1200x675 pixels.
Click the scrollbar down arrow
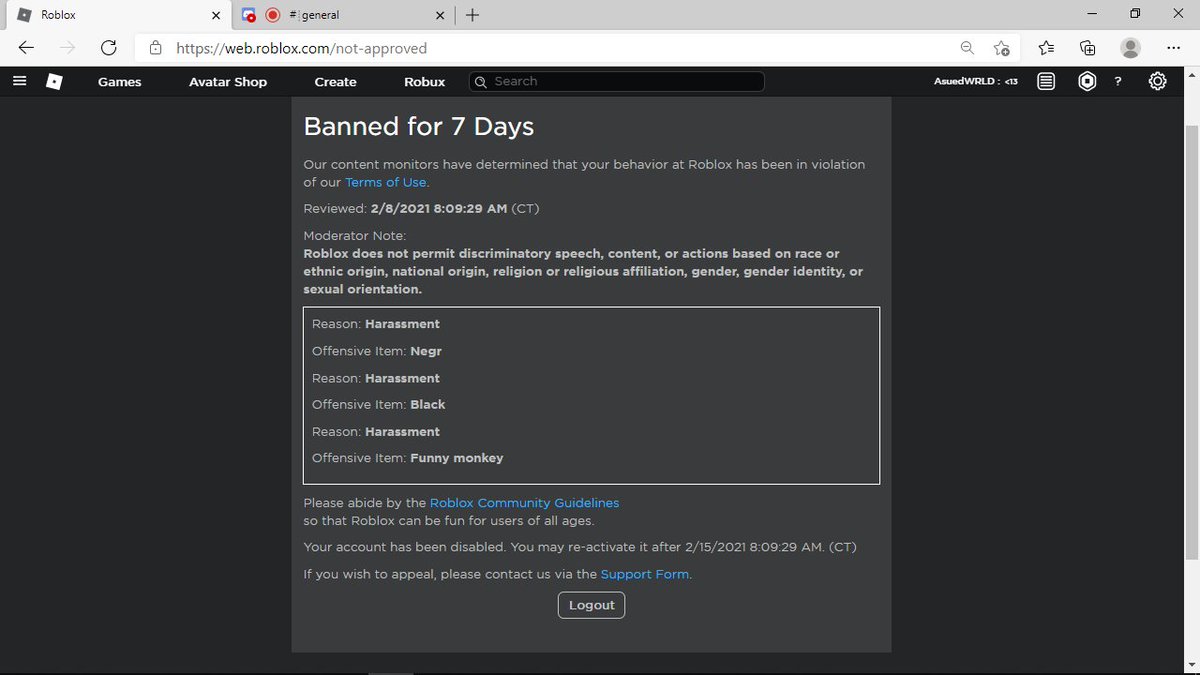pyautogui.click(x=1191, y=667)
